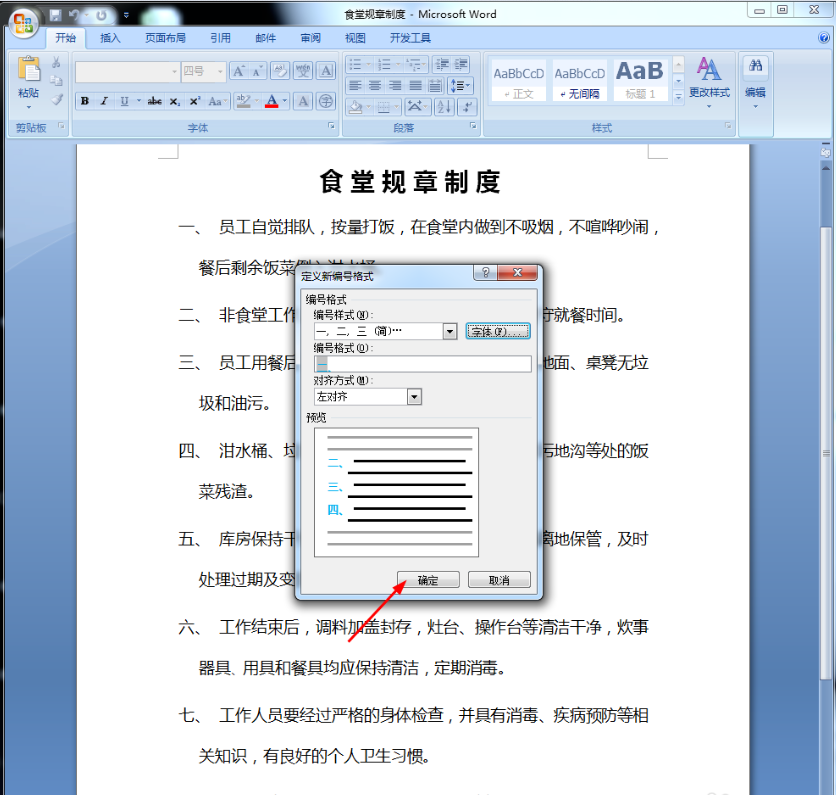Switch to the 页面布局 tab

pos(165,38)
